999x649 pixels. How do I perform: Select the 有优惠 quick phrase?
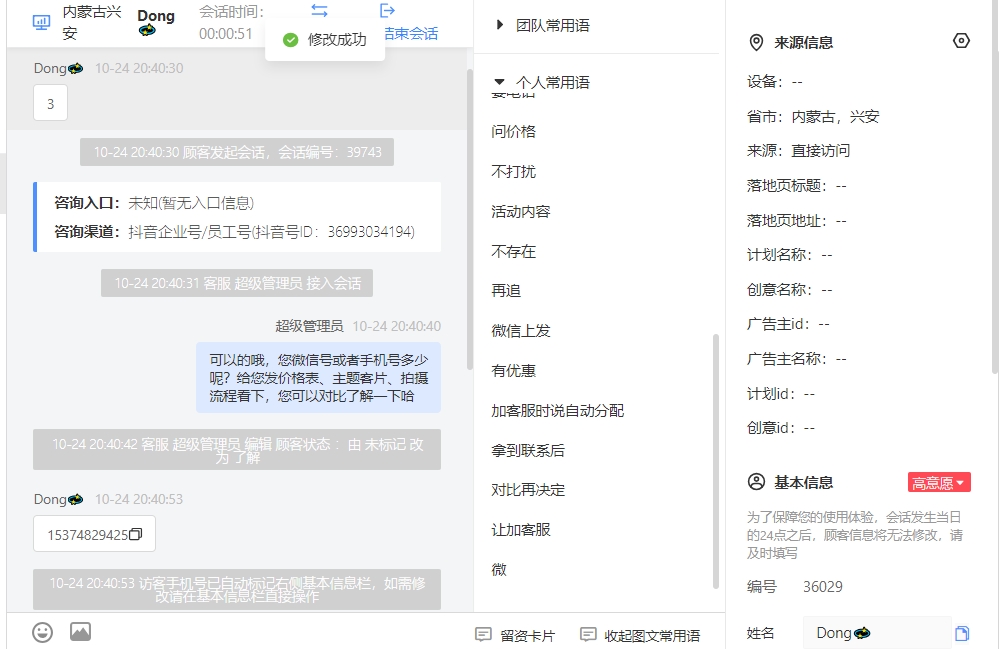point(514,371)
